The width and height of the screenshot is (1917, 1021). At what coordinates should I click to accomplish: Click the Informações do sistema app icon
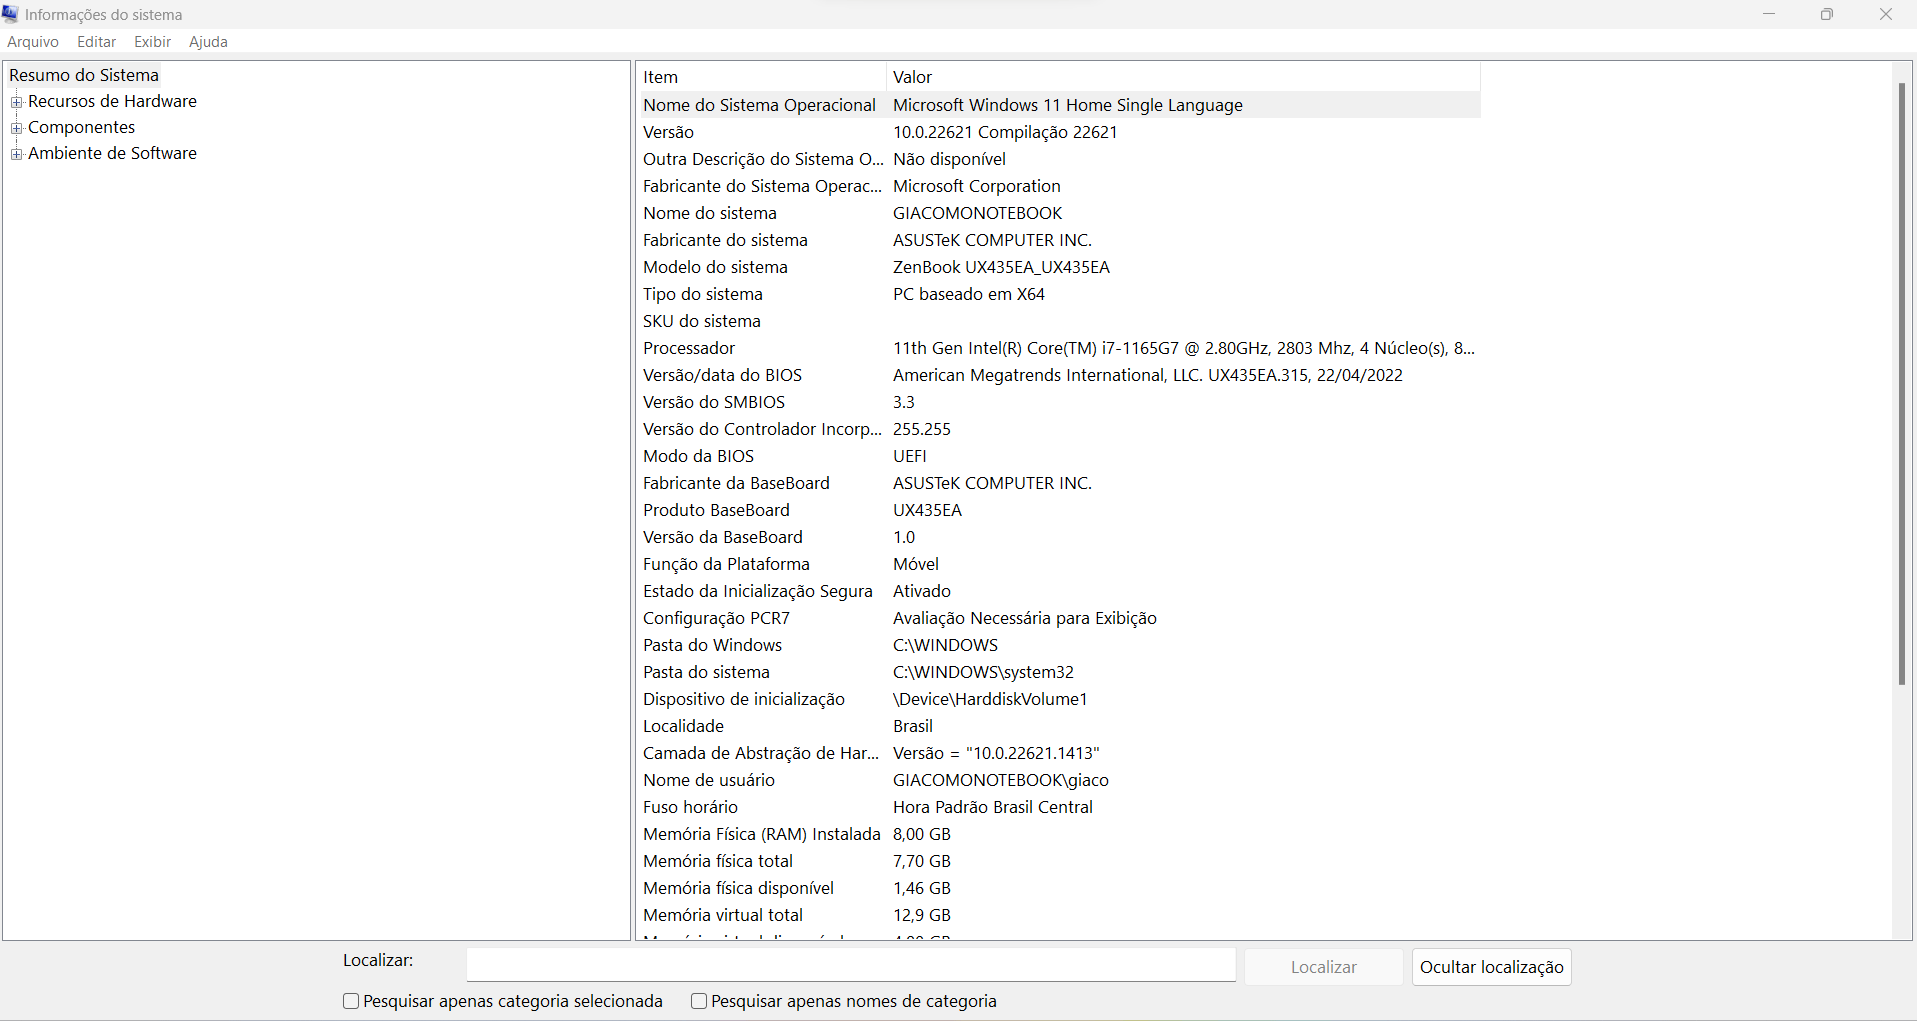point(11,14)
